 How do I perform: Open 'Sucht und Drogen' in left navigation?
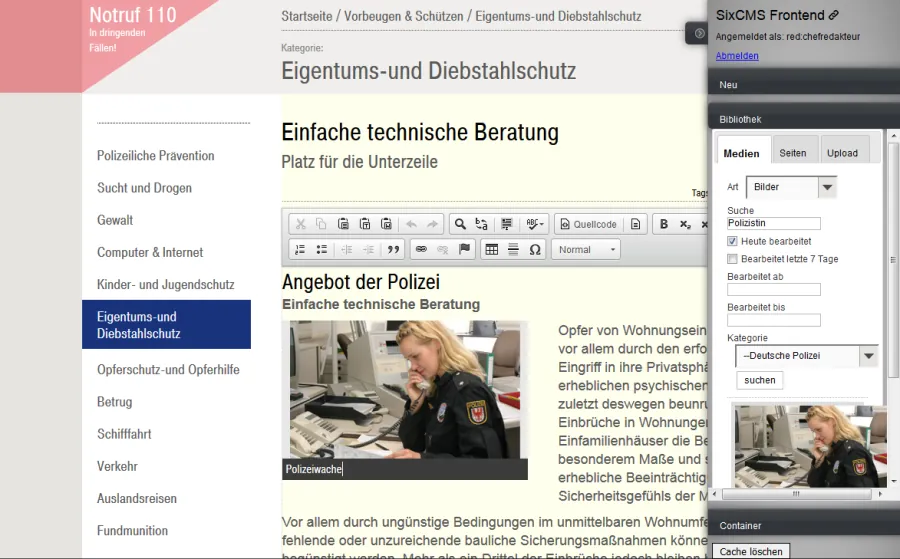pos(144,188)
